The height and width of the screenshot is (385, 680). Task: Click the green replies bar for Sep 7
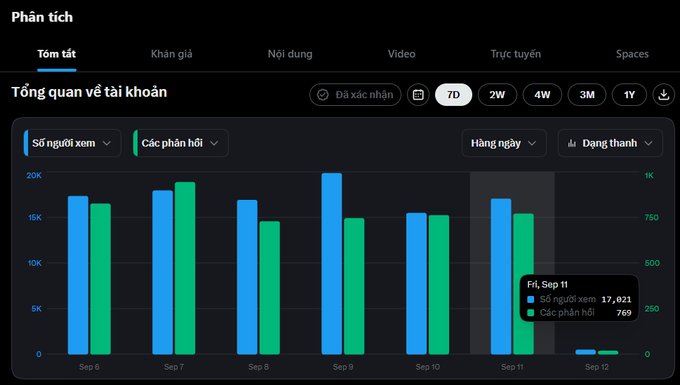pos(185,268)
